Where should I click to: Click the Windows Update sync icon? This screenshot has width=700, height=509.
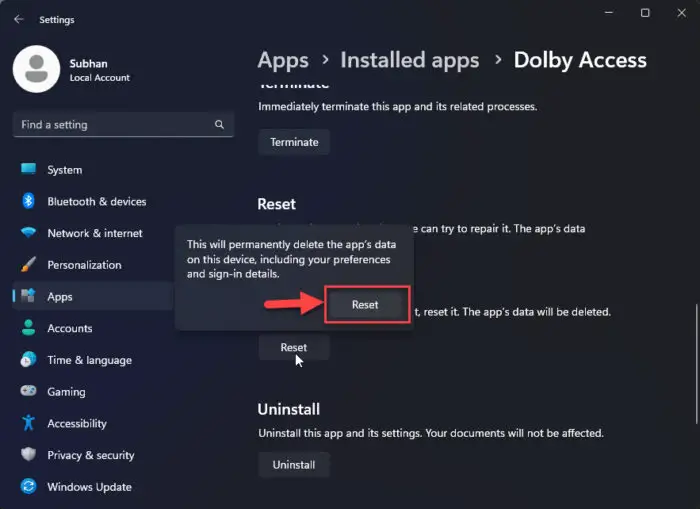(x=29, y=486)
